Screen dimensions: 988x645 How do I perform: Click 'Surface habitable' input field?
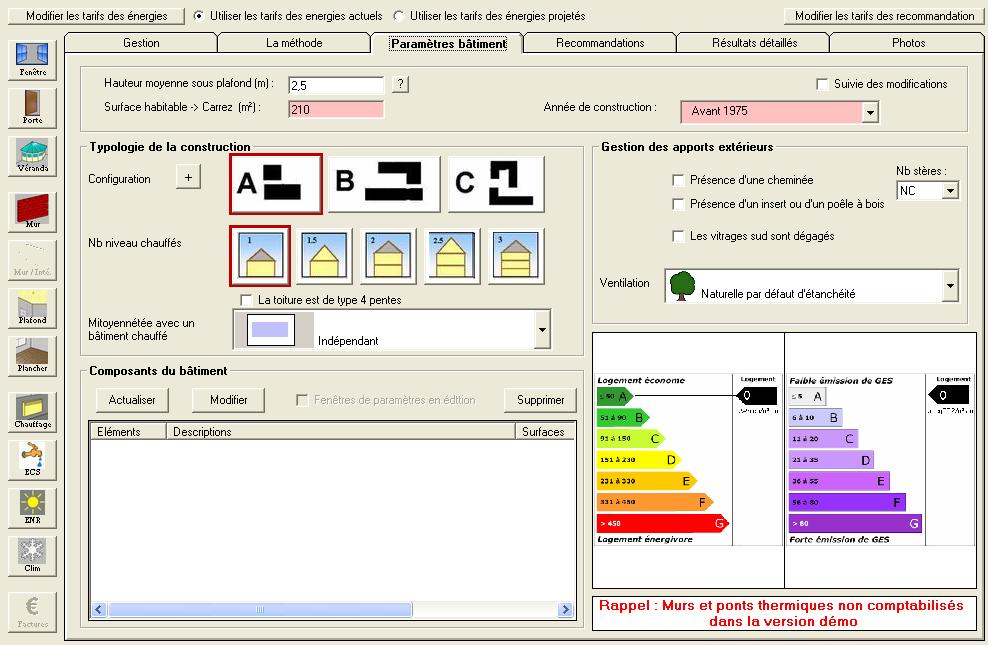click(x=336, y=109)
